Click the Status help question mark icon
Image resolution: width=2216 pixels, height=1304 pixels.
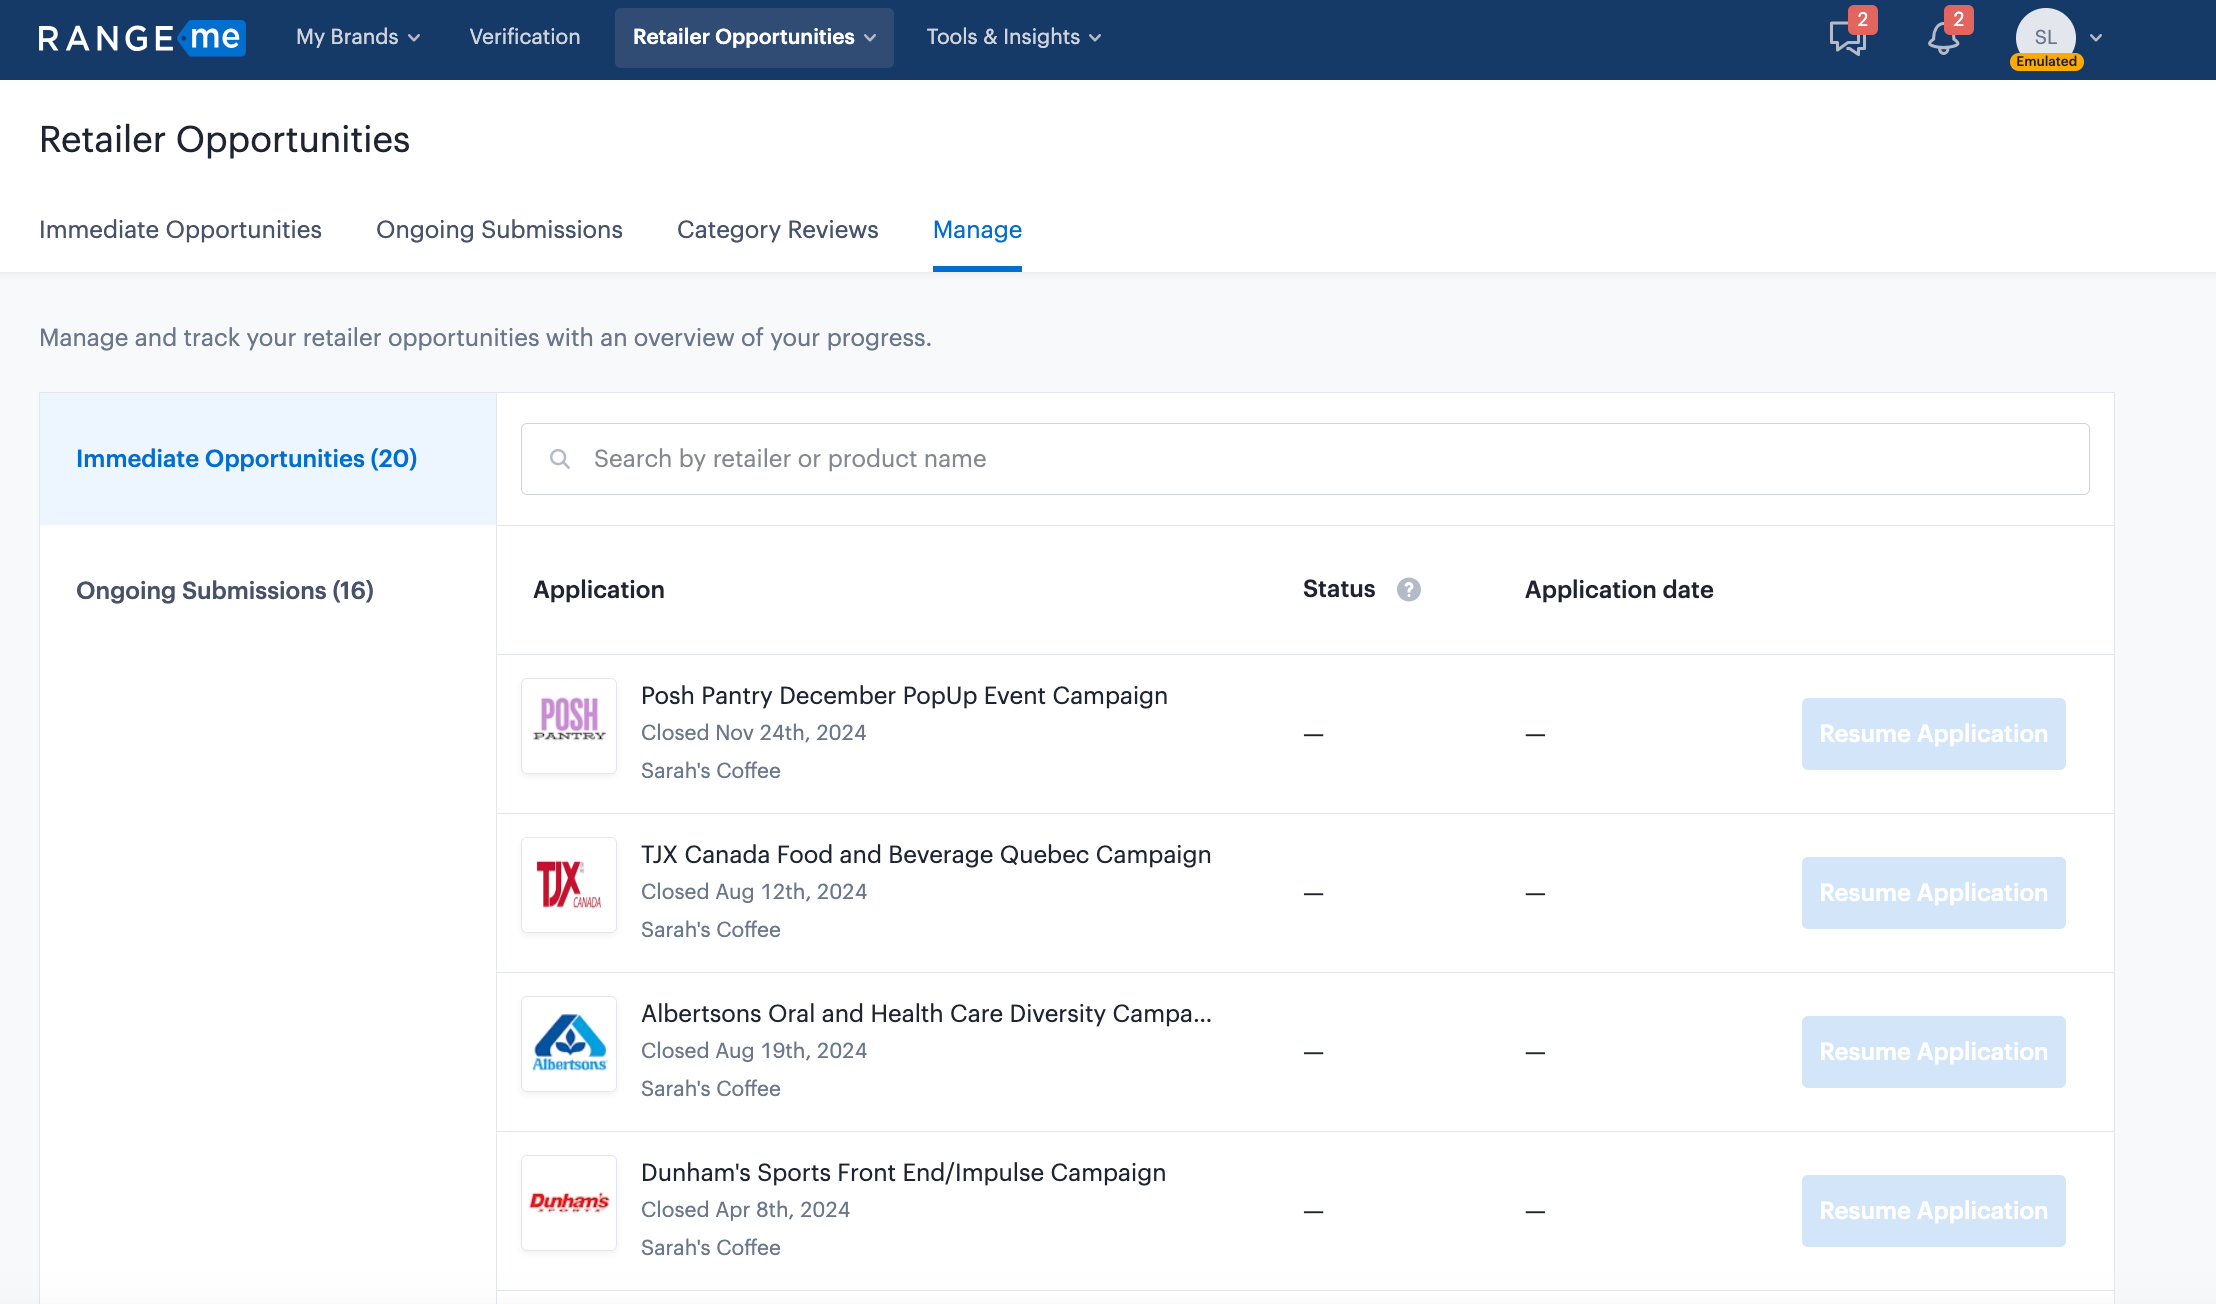tap(1409, 590)
